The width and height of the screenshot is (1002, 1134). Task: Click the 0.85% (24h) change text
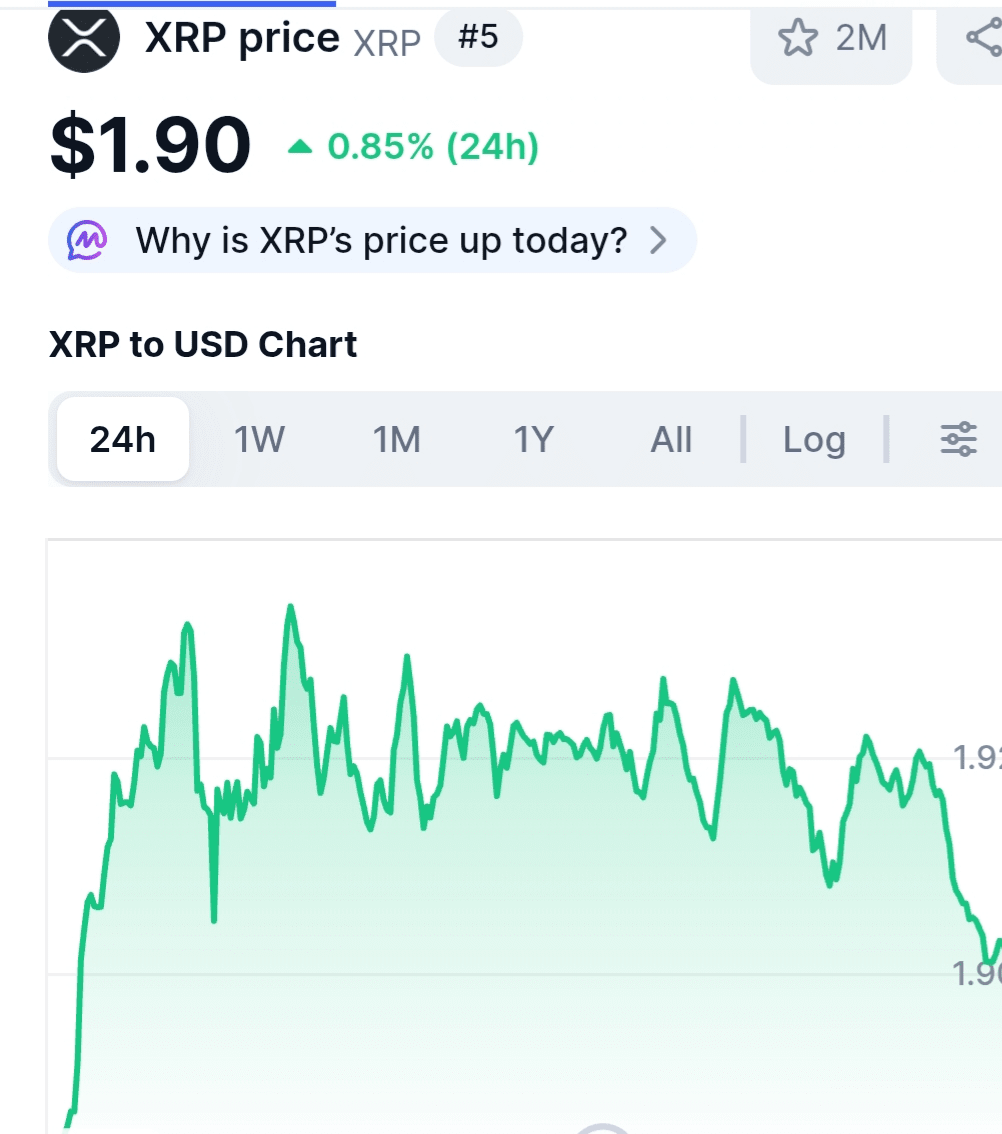coord(433,148)
